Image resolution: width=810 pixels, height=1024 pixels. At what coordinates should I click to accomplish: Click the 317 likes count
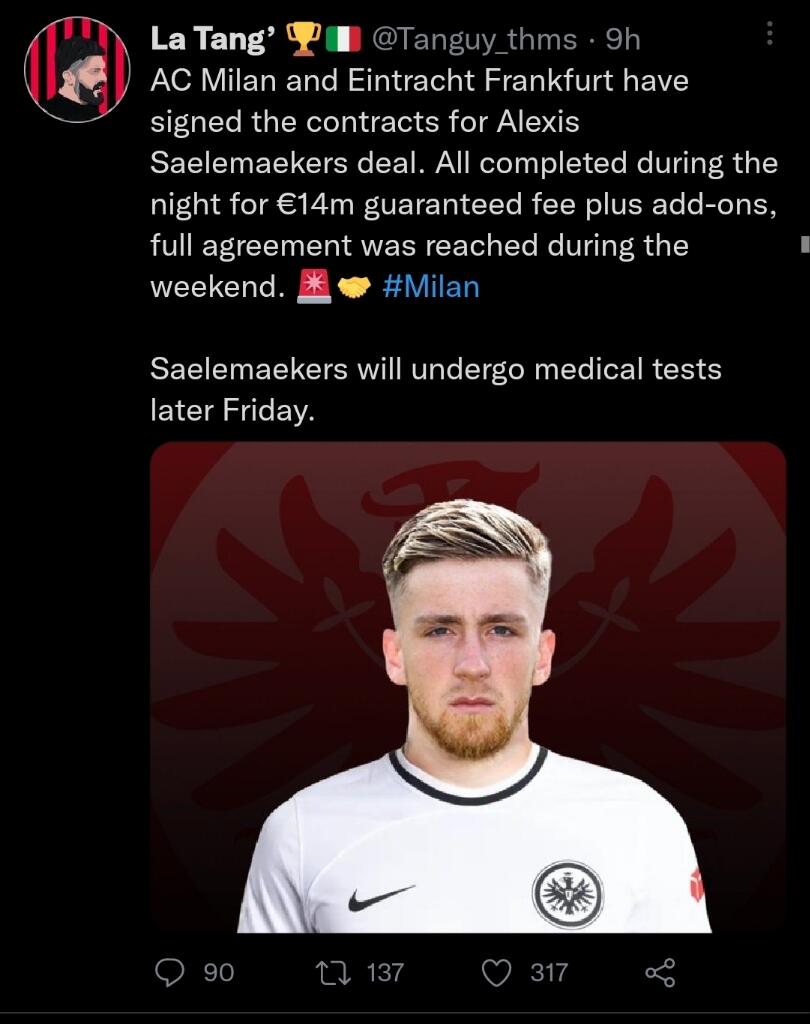click(549, 972)
